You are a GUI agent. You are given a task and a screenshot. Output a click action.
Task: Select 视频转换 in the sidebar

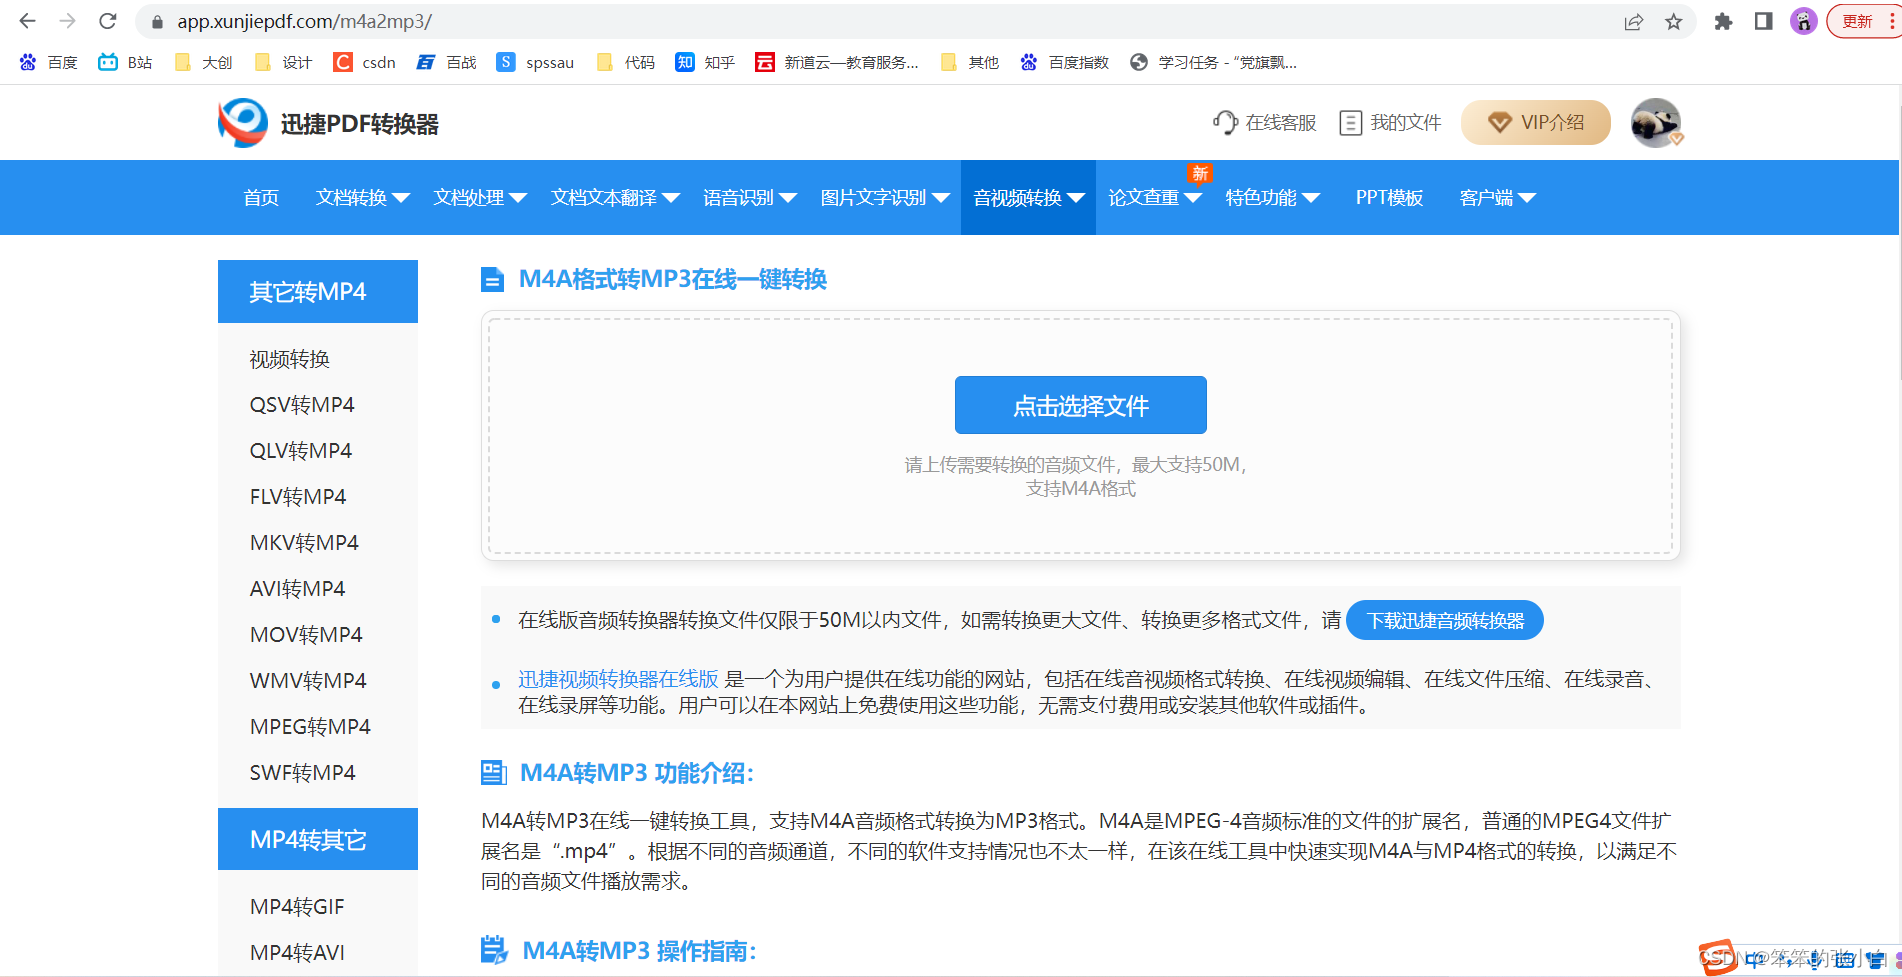pyautogui.click(x=290, y=359)
